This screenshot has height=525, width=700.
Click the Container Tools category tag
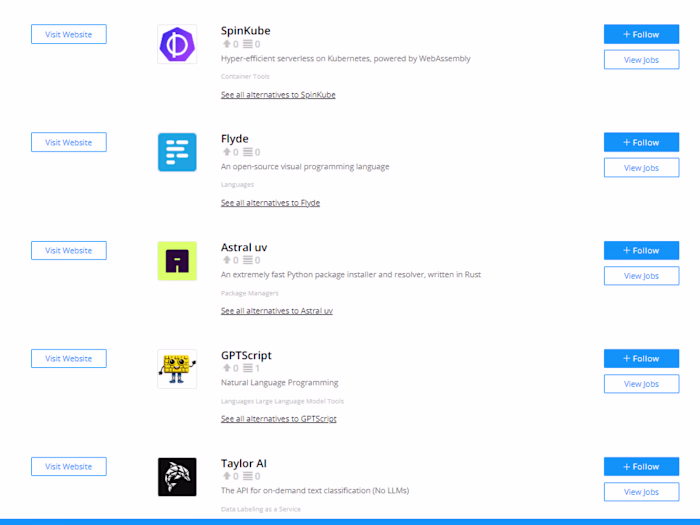[245, 76]
